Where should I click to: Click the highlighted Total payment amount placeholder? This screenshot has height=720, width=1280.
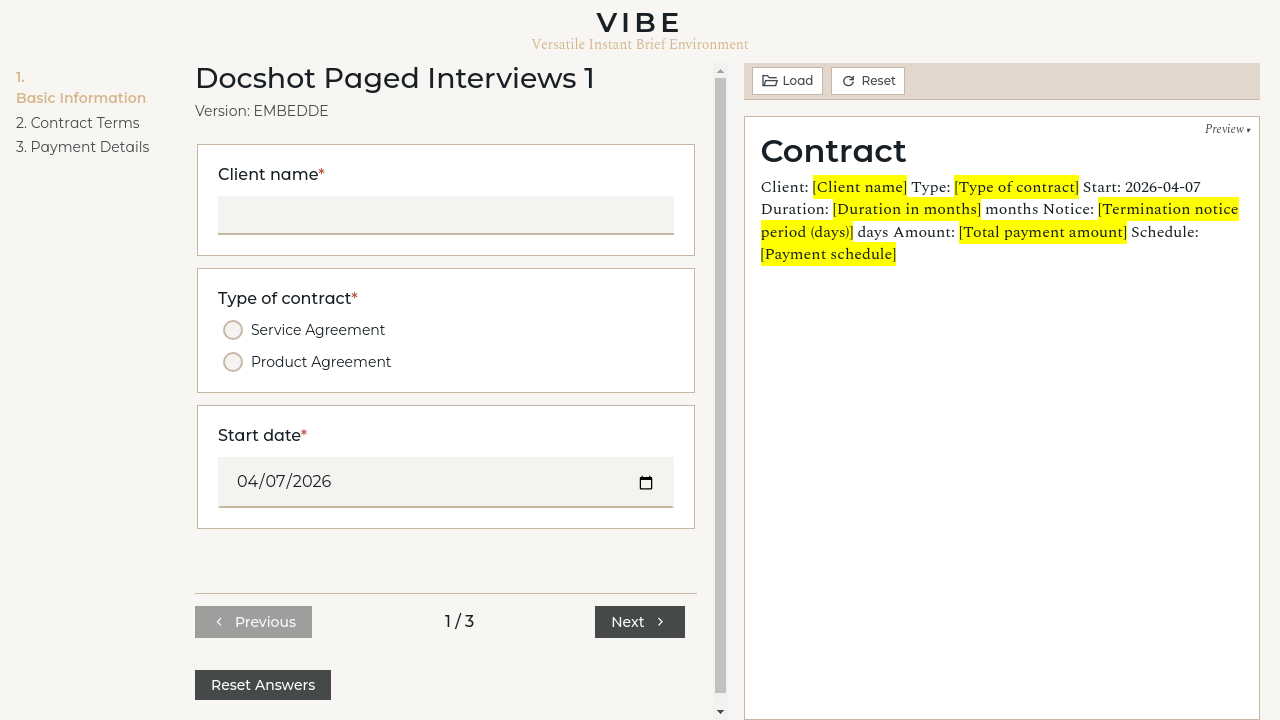click(1043, 232)
